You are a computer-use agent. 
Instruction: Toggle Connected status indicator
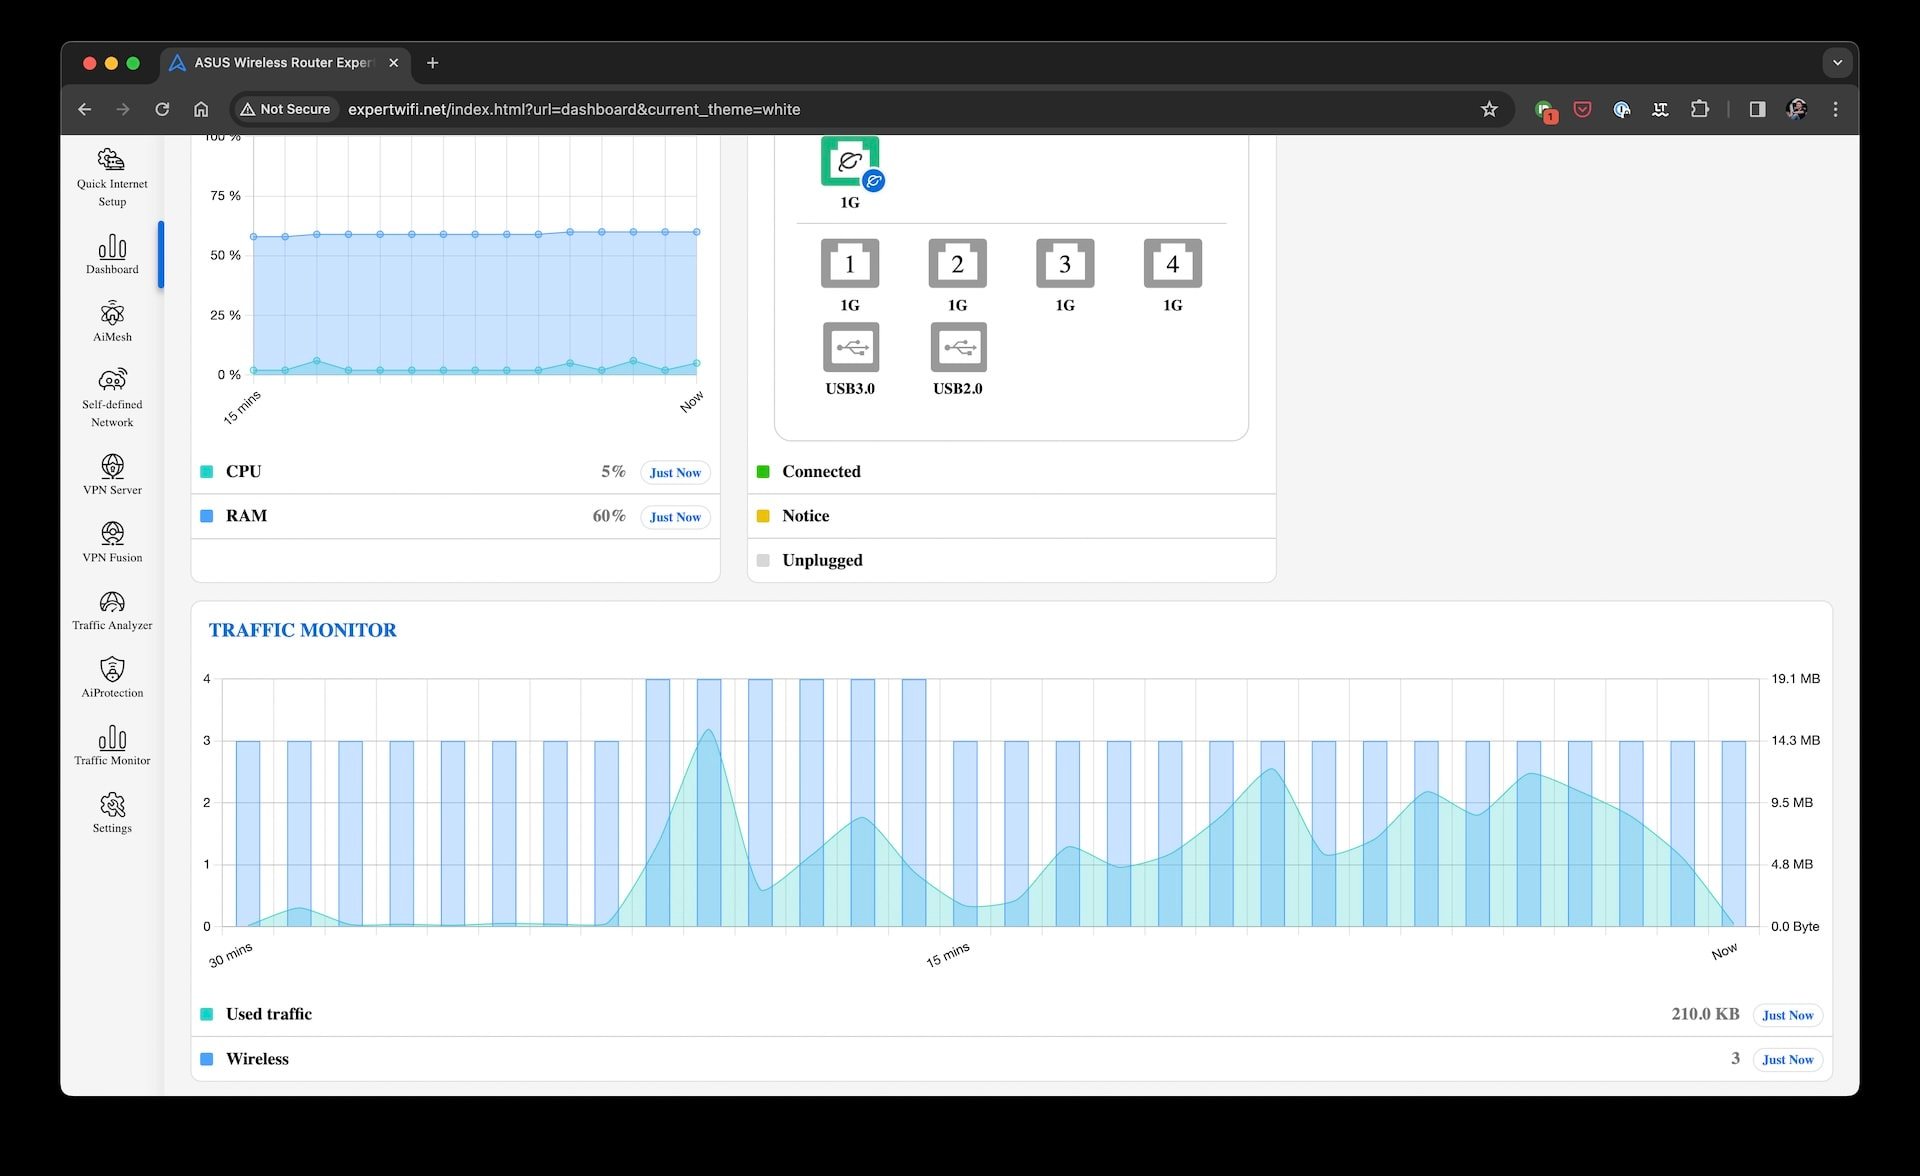[x=763, y=470]
